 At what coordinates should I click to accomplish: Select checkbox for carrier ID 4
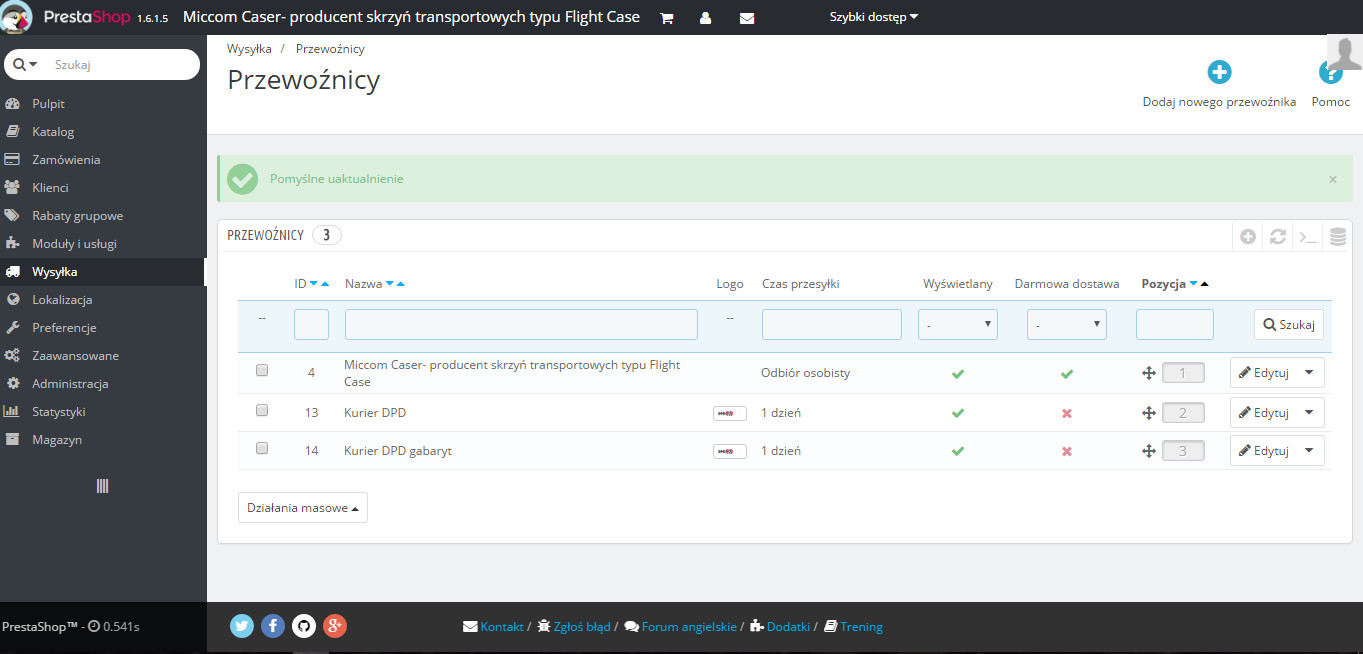point(262,370)
